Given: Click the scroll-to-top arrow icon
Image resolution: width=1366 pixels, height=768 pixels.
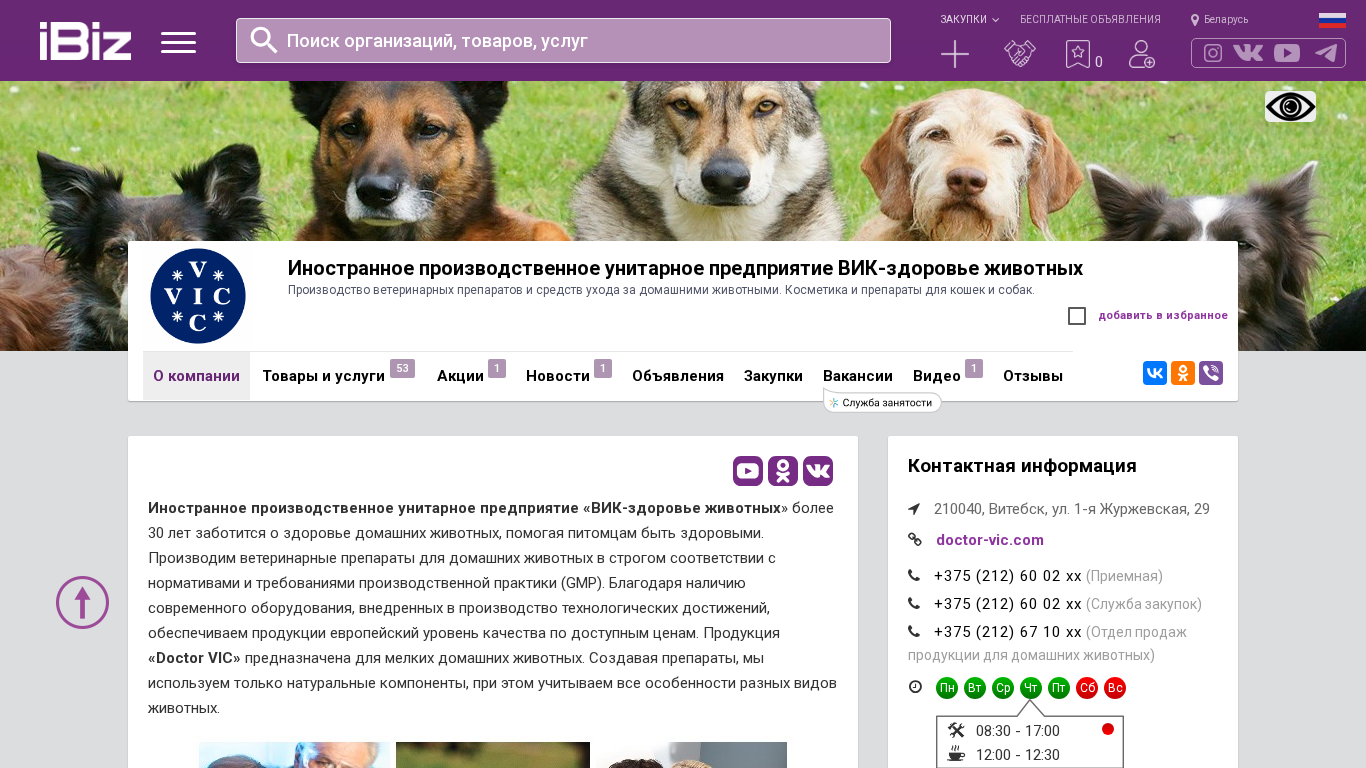Looking at the screenshot, I should pos(82,602).
